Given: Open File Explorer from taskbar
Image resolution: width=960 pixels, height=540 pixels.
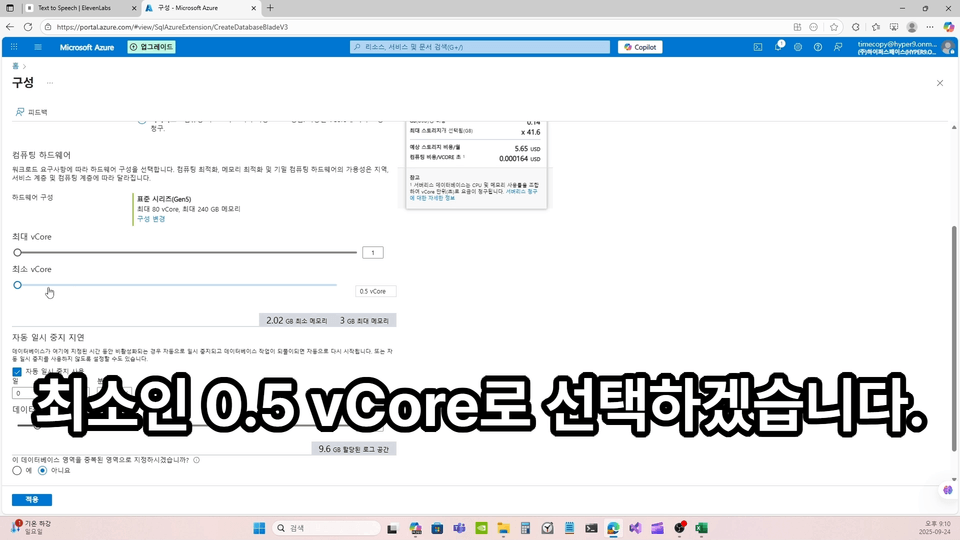Looking at the screenshot, I should (x=503, y=528).
